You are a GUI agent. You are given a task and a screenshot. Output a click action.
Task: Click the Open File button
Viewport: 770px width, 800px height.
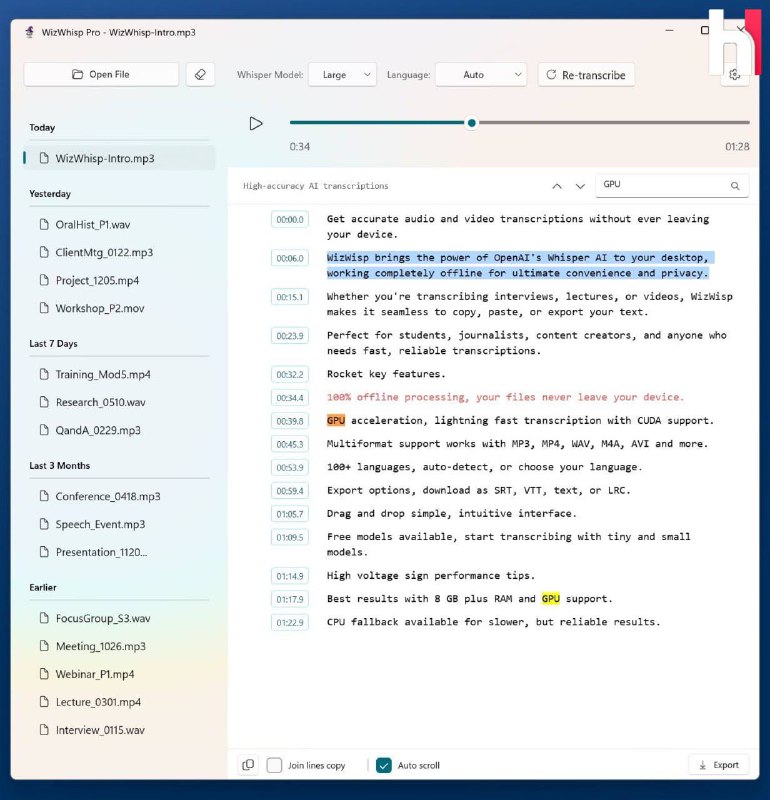(101, 74)
